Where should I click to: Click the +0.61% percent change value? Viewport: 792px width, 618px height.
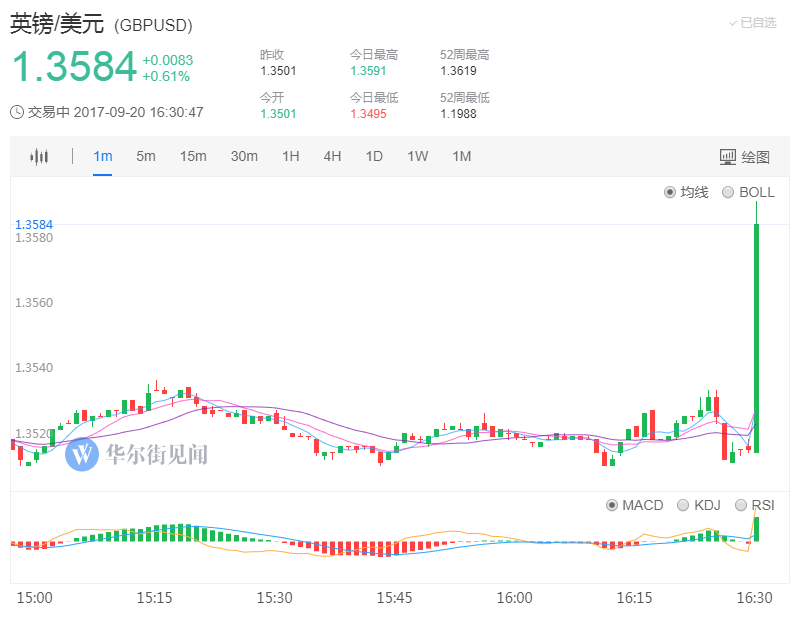coord(166,76)
